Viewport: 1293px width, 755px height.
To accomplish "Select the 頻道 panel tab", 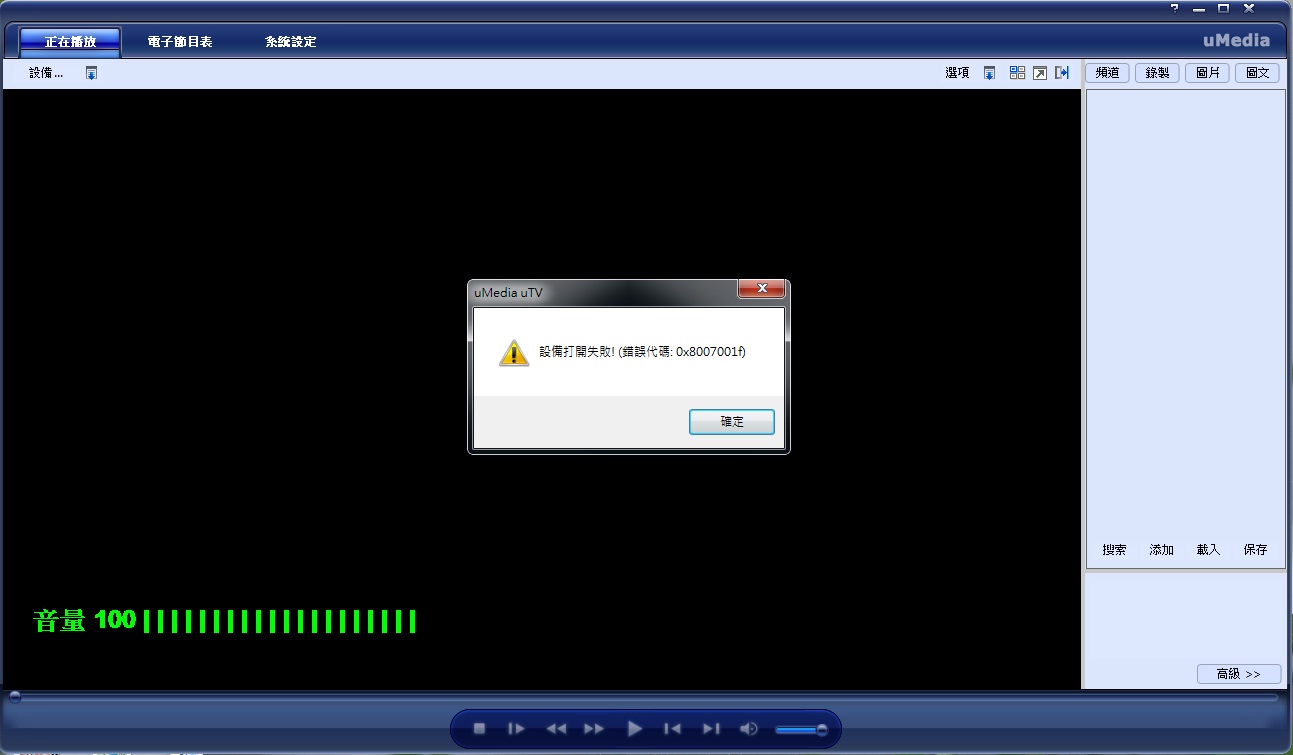I will tap(1107, 73).
